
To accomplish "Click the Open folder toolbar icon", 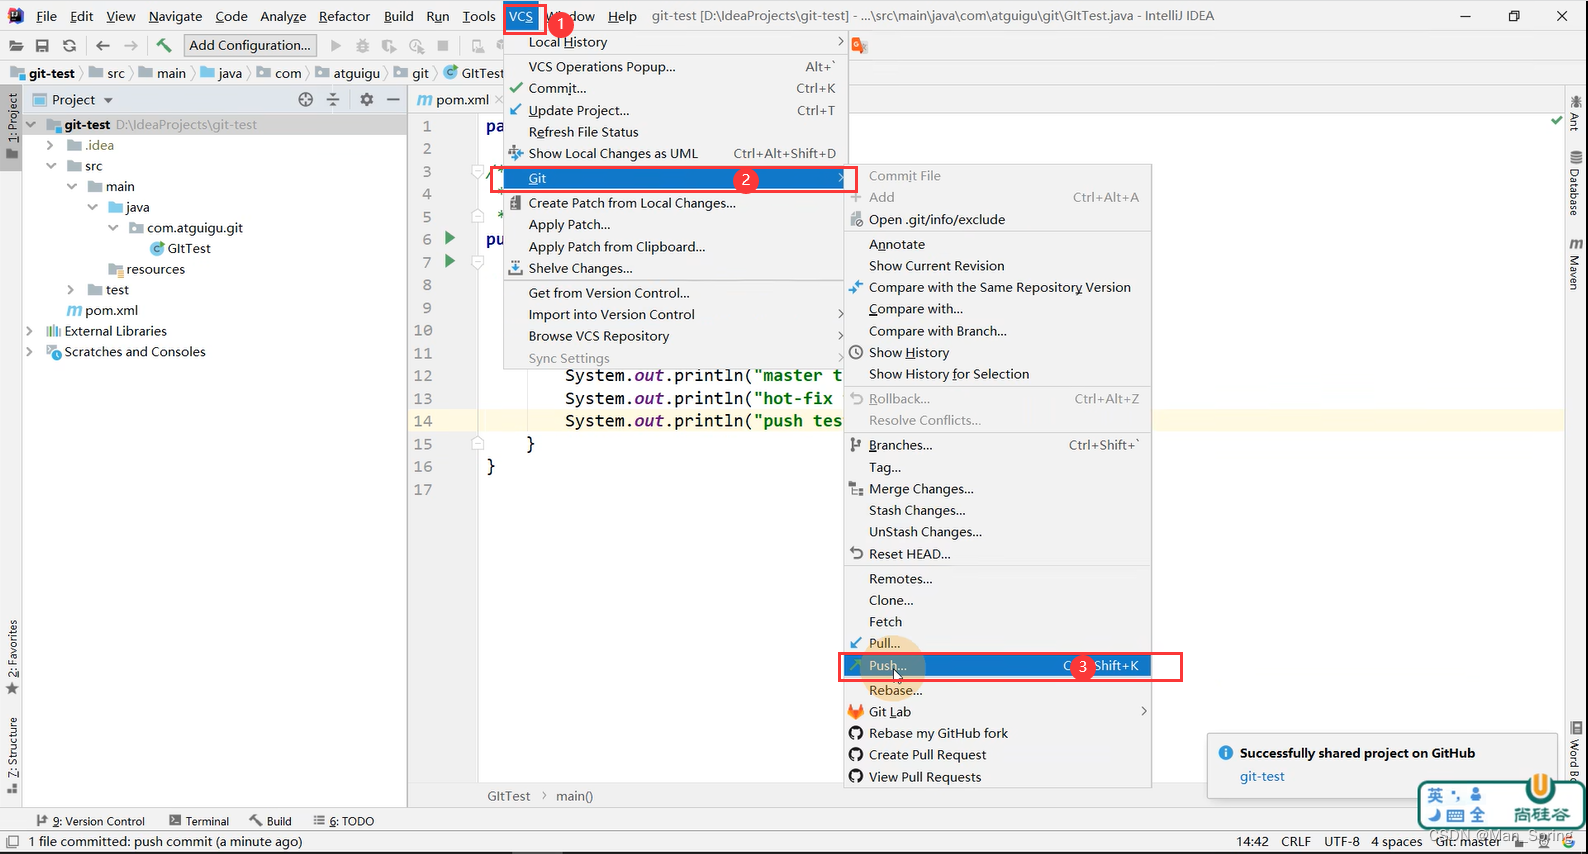I will tap(16, 45).
